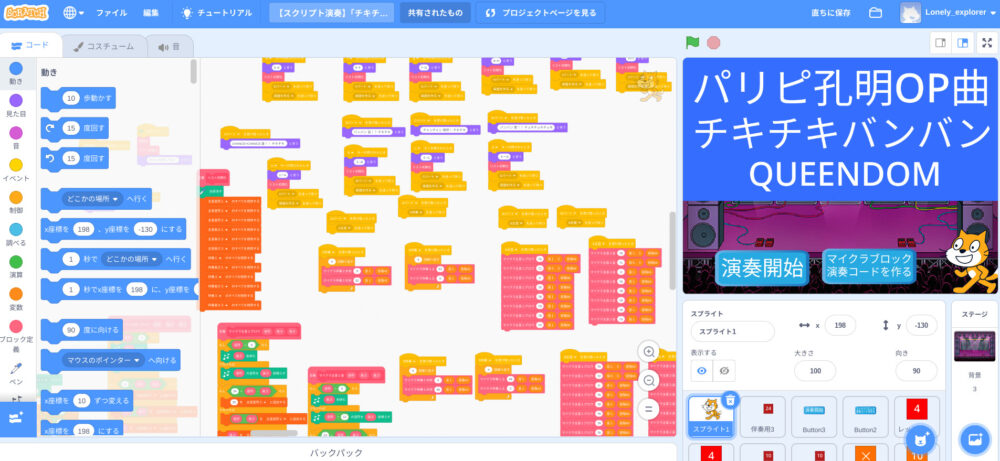Edit the sprite name field スプライト1
1000x461 pixels.
(732, 332)
